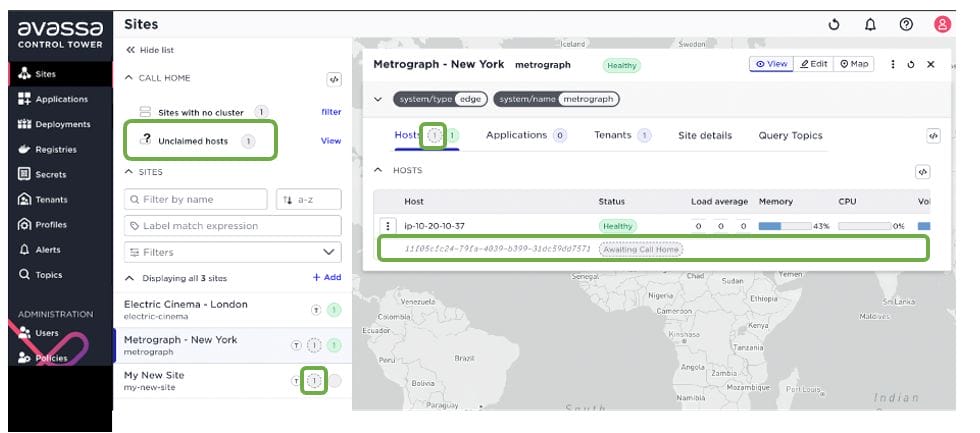This screenshot has width=980, height=433.
Task: Open the three-dot menu for host ip-10-20-10-37
Action: 388,226
